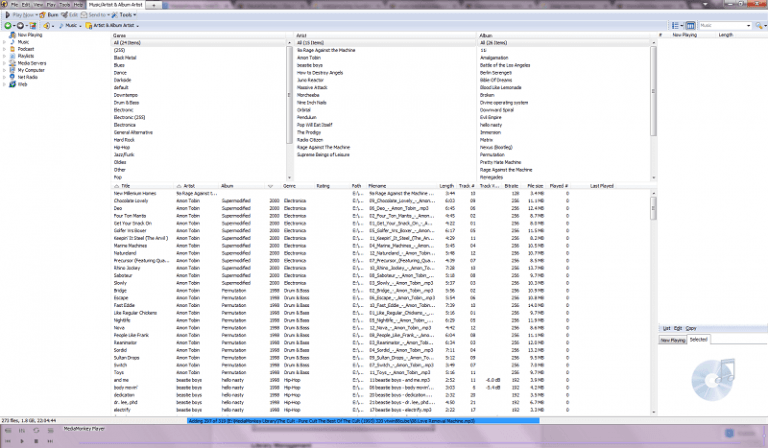Open the Music search scope dropdown
This screenshot has height=448, width=768.
(x=750, y=25)
